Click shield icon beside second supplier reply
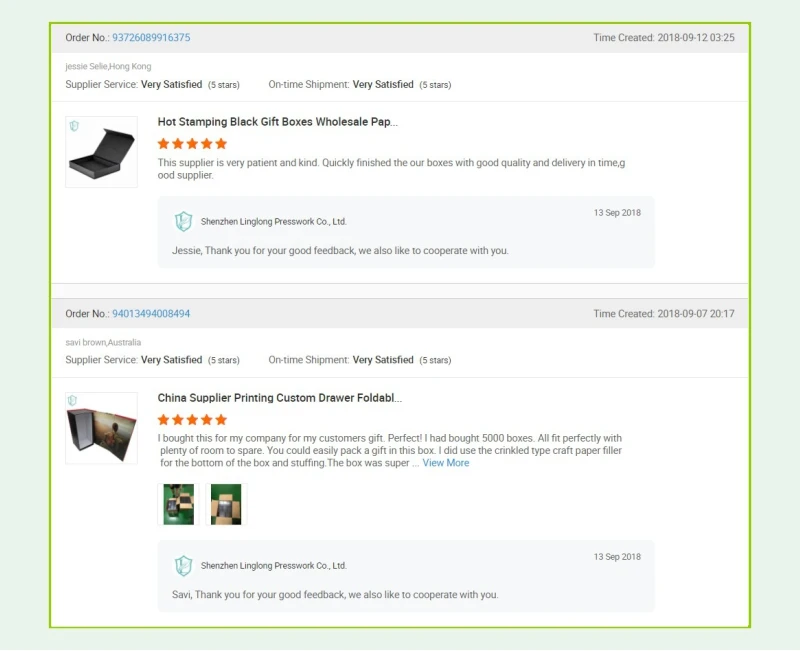The image size is (800, 651). pos(183,566)
